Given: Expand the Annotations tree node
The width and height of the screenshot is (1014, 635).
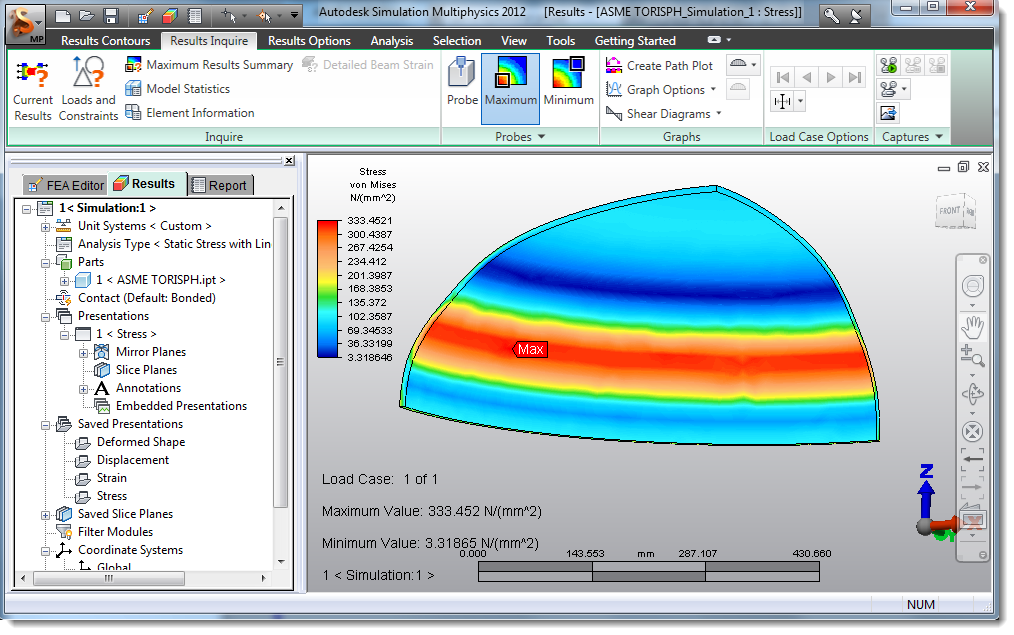Looking at the screenshot, I should tap(83, 389).
